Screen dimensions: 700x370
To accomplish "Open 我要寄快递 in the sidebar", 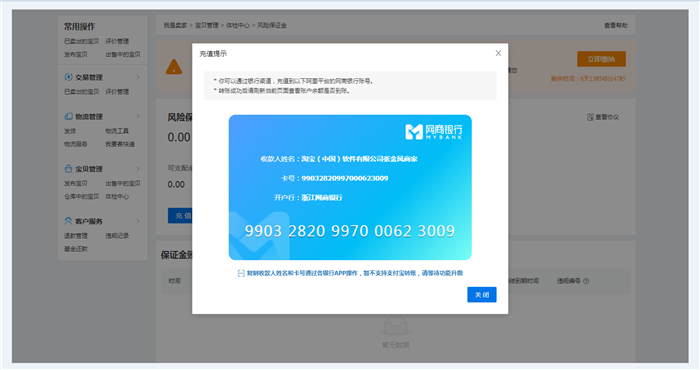I will coord(120,144).
